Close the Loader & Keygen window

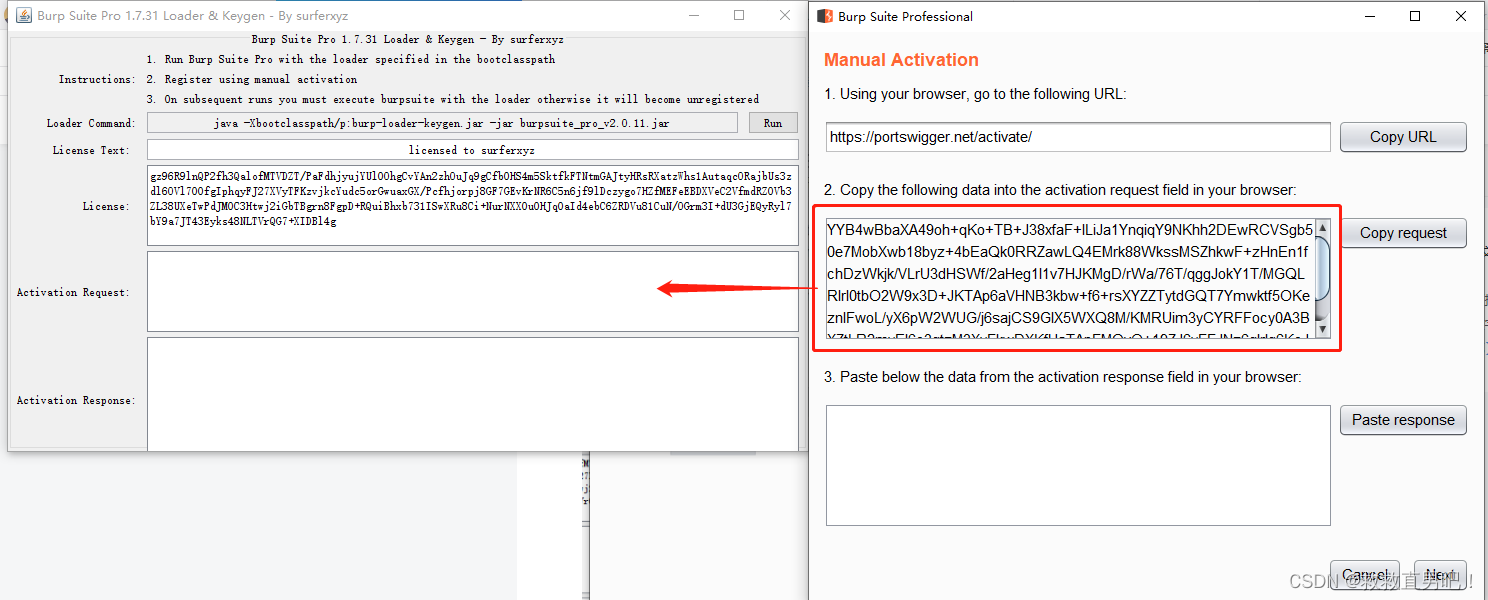pyautogui.click(x=785, y=16)
